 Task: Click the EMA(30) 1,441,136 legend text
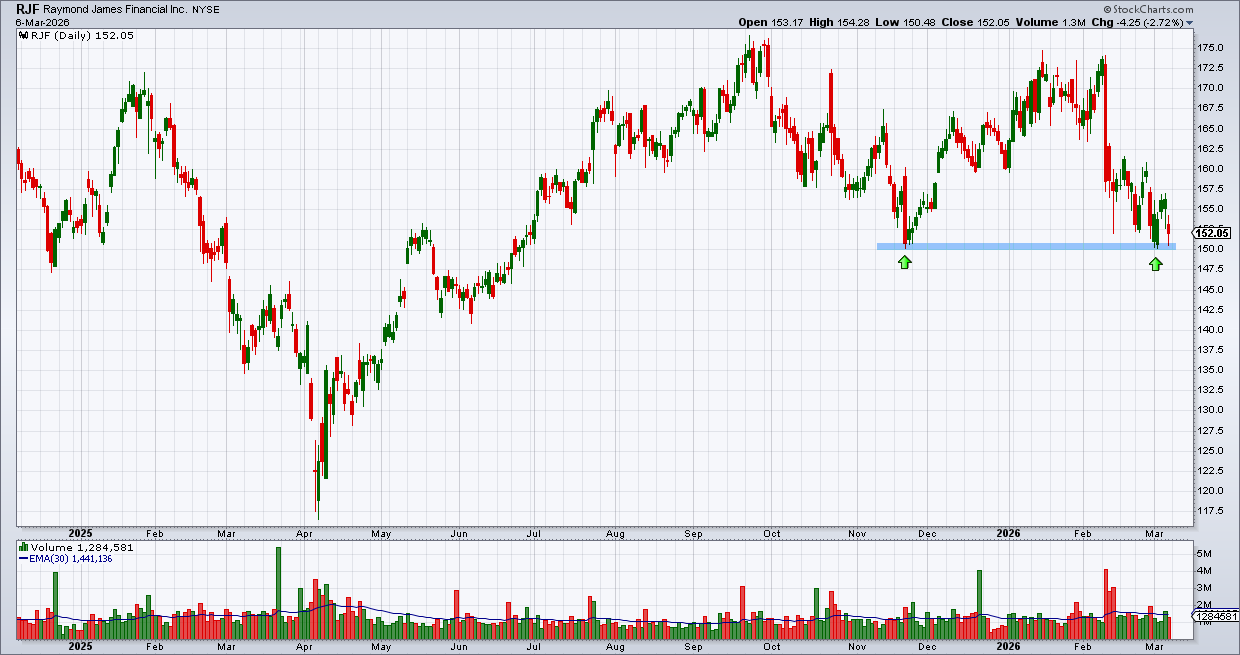(73, 559)
